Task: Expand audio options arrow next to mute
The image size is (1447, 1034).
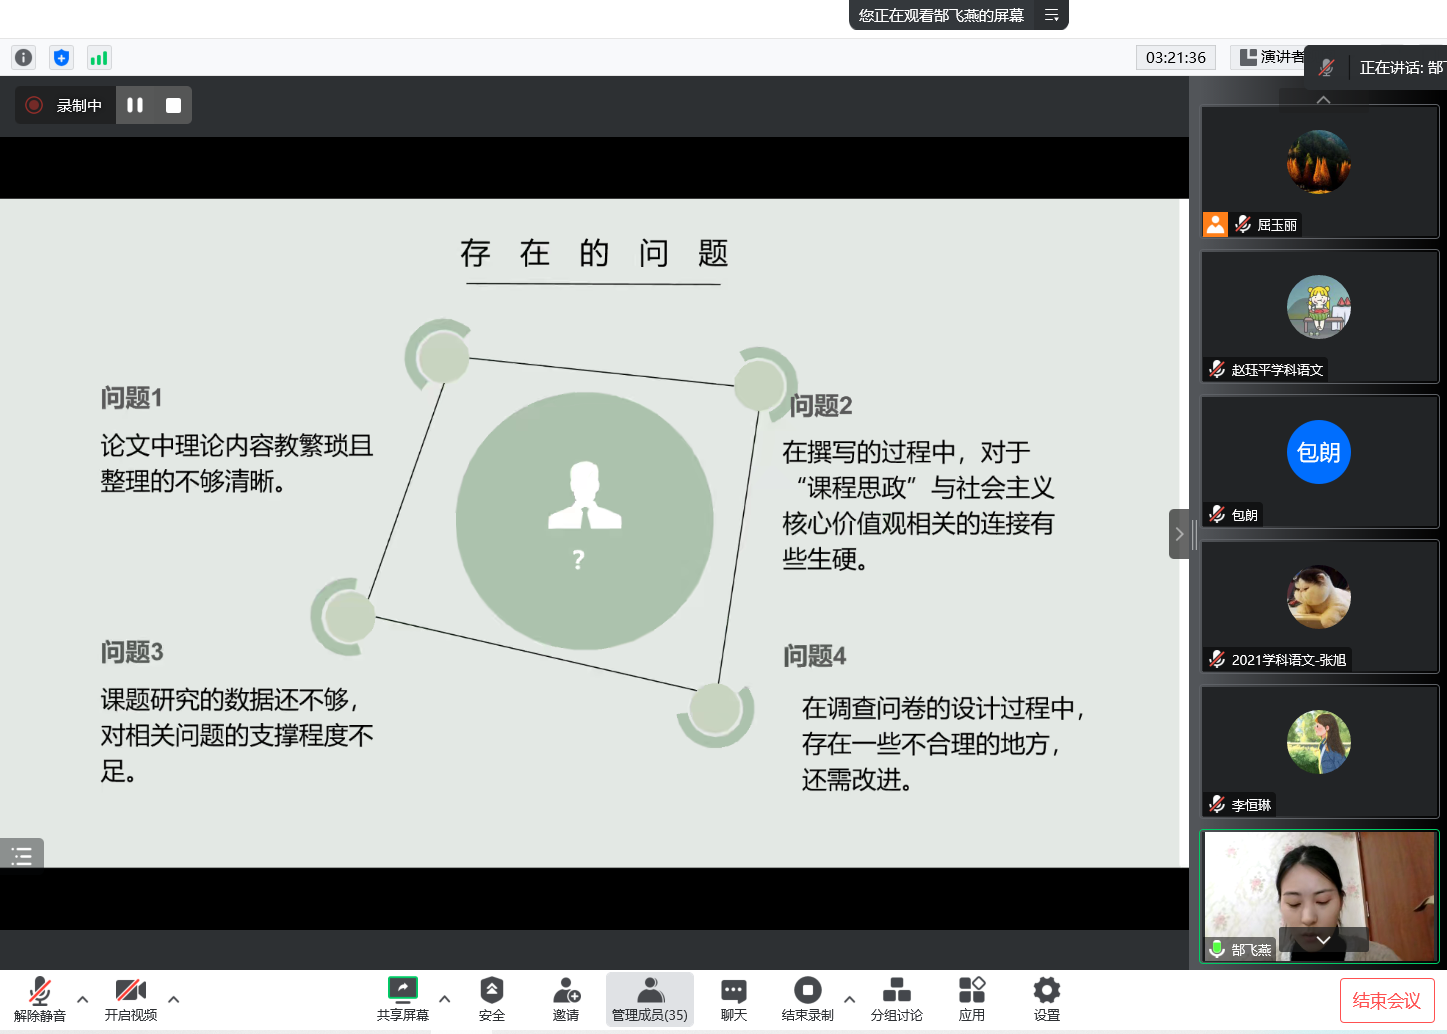Action: coord(83,999)
